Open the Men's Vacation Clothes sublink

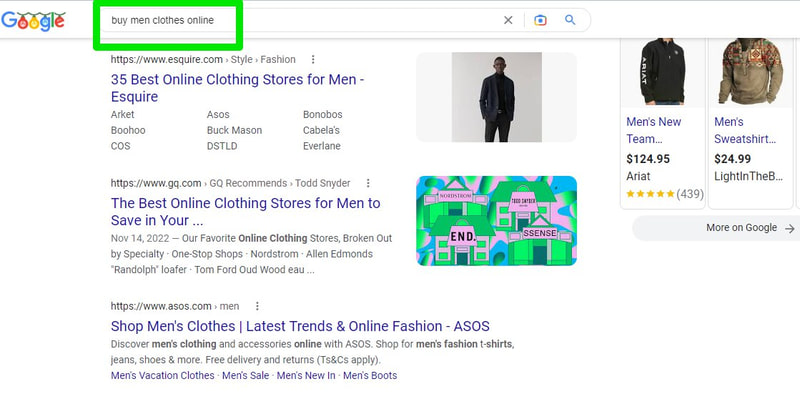click(162, 376)
